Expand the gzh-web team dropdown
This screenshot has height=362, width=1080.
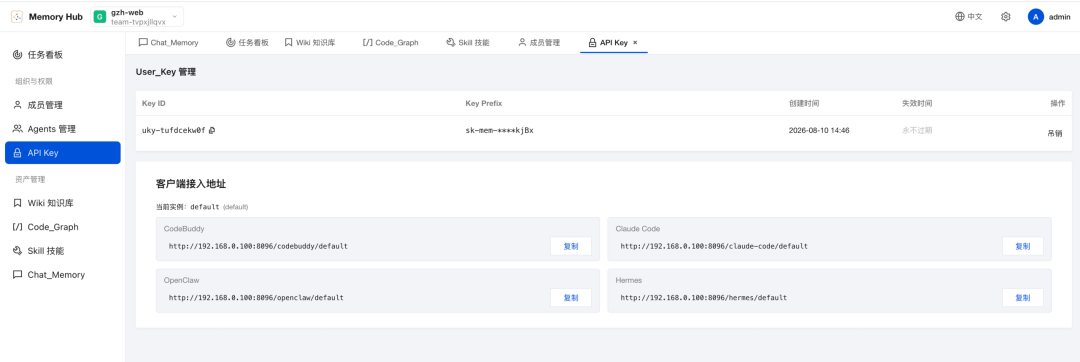137,17
